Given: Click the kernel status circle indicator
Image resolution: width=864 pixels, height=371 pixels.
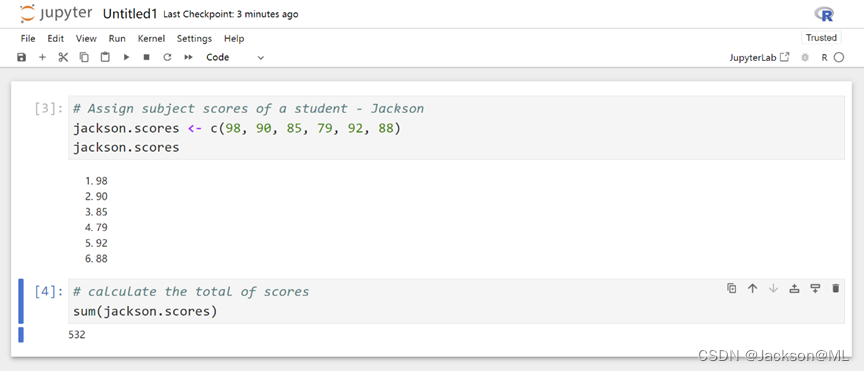Looking at the screenshot, I should (x=839, y=57).
